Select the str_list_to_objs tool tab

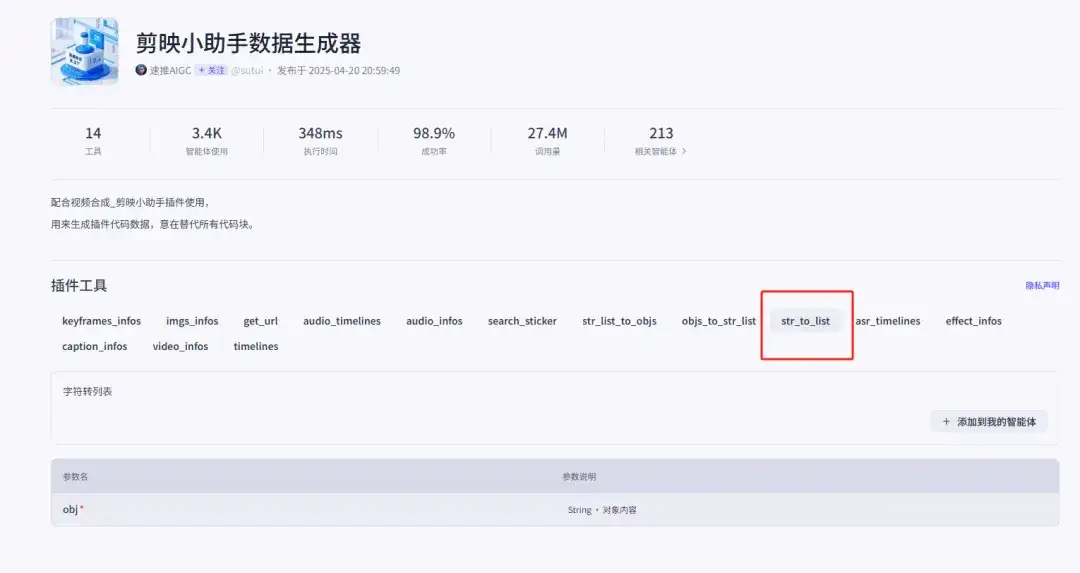tap(619, 321)
